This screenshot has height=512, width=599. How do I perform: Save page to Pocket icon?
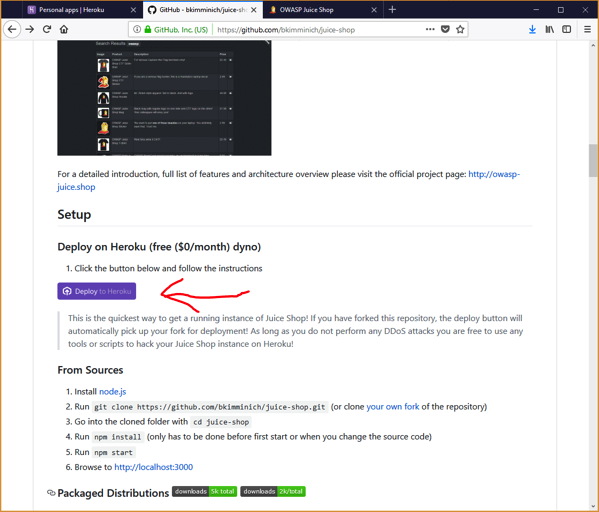tap(445, 29)
